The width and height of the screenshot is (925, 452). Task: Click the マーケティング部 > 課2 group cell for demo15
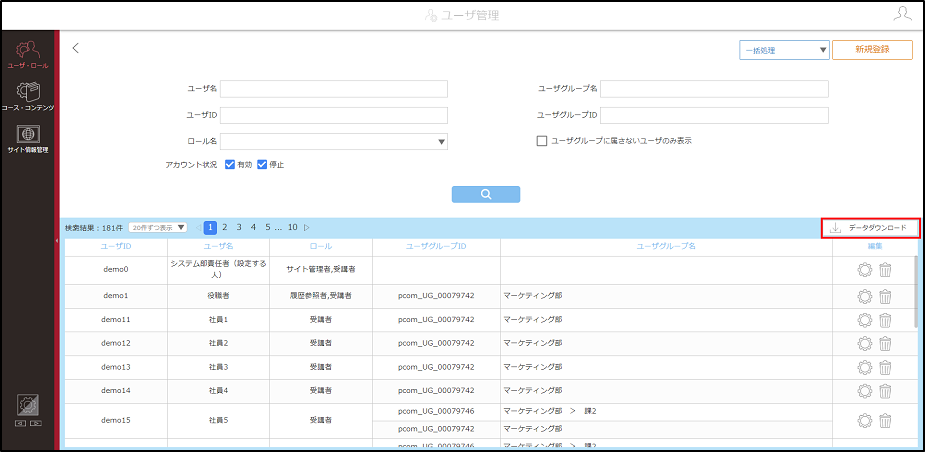pyautogui.click(x=667, y=411)
